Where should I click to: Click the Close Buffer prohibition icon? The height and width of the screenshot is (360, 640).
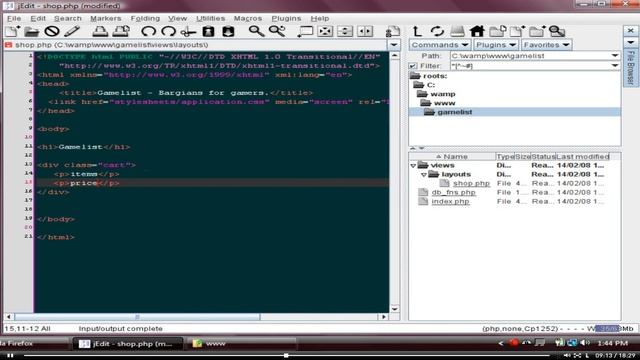(x=52, y=31)
